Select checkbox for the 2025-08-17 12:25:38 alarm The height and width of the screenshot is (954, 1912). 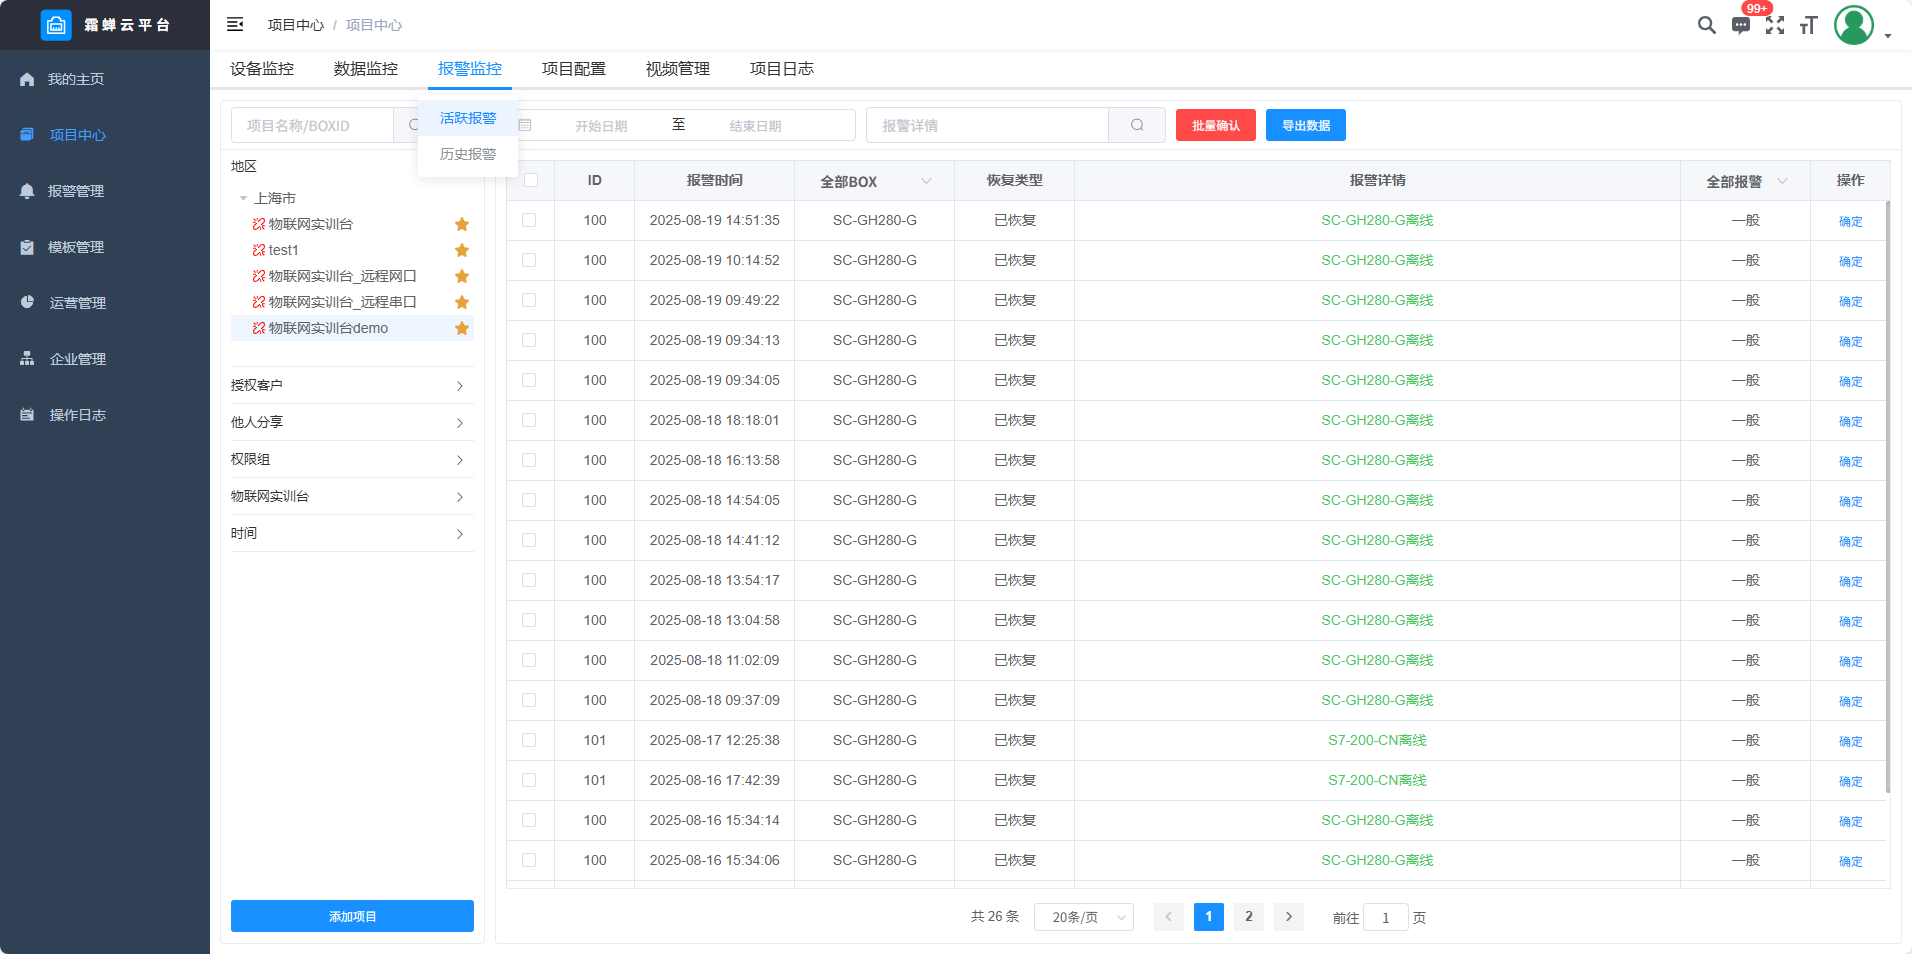tap(529, 740)
